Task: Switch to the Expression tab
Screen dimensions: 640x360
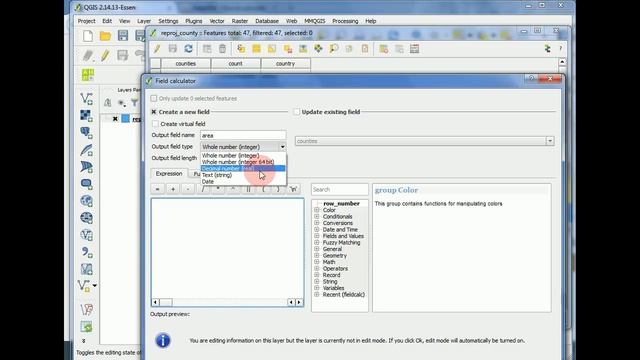Action: pyautogui.click(x=169, y=173)
